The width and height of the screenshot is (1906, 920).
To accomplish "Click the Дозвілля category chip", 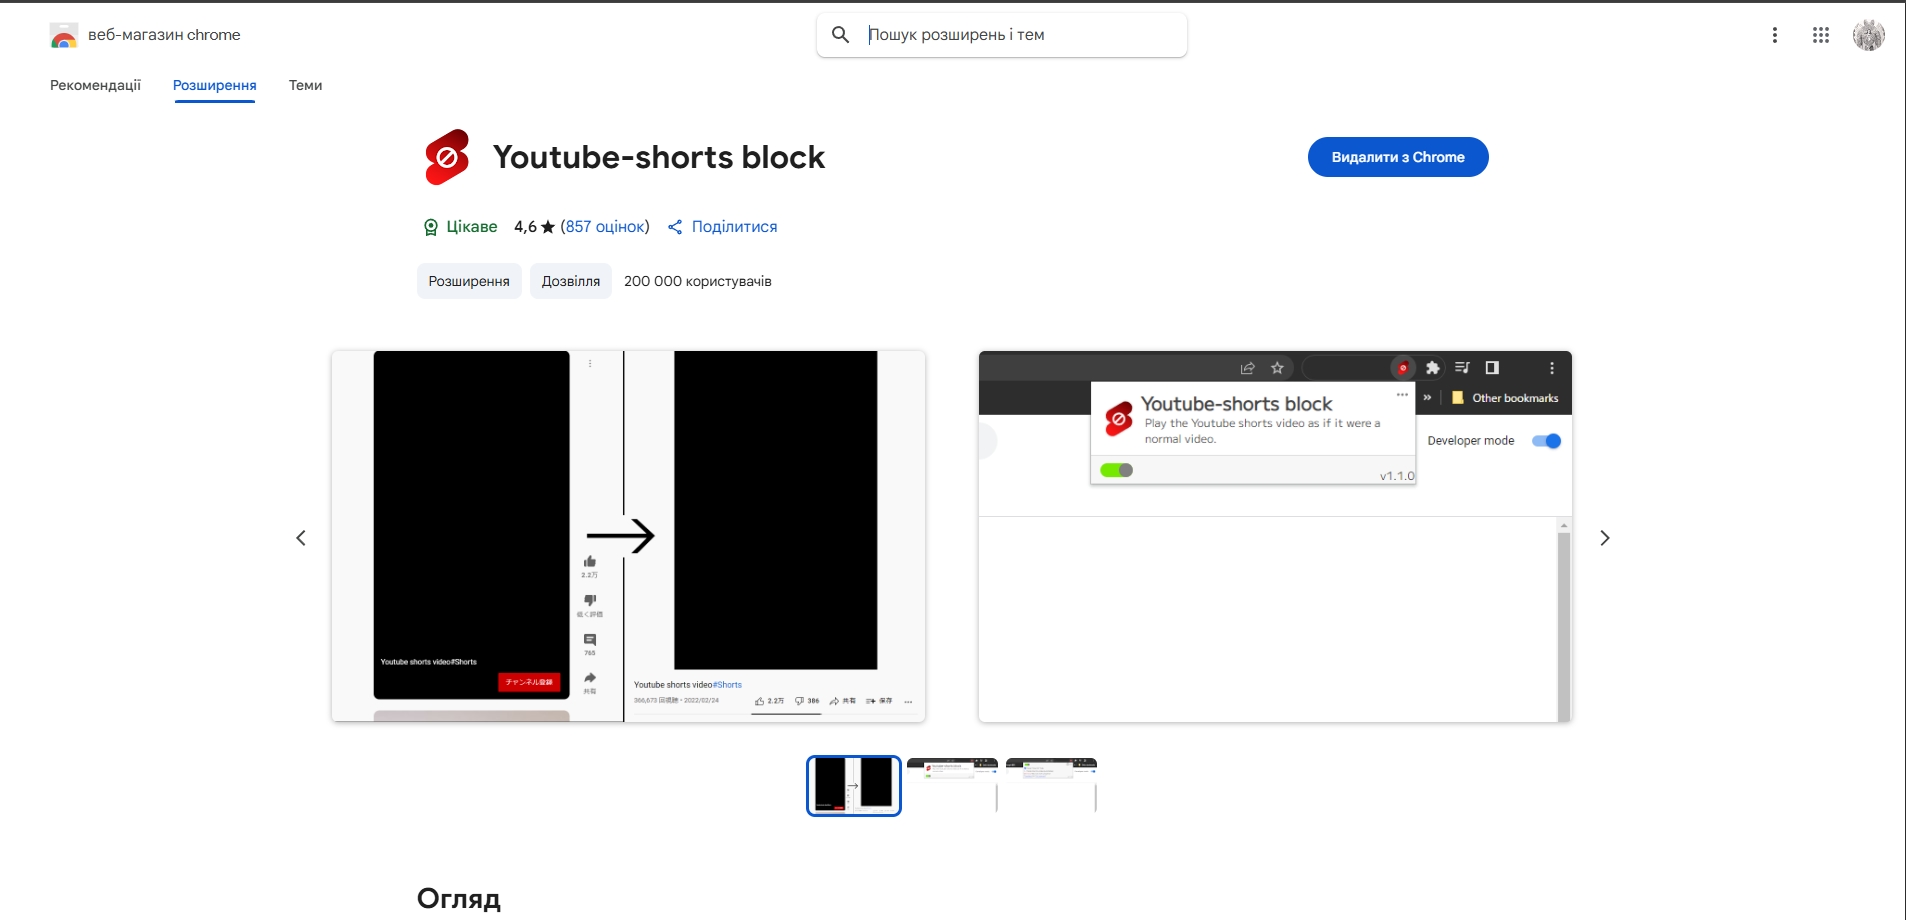I will tap(571, 281).
